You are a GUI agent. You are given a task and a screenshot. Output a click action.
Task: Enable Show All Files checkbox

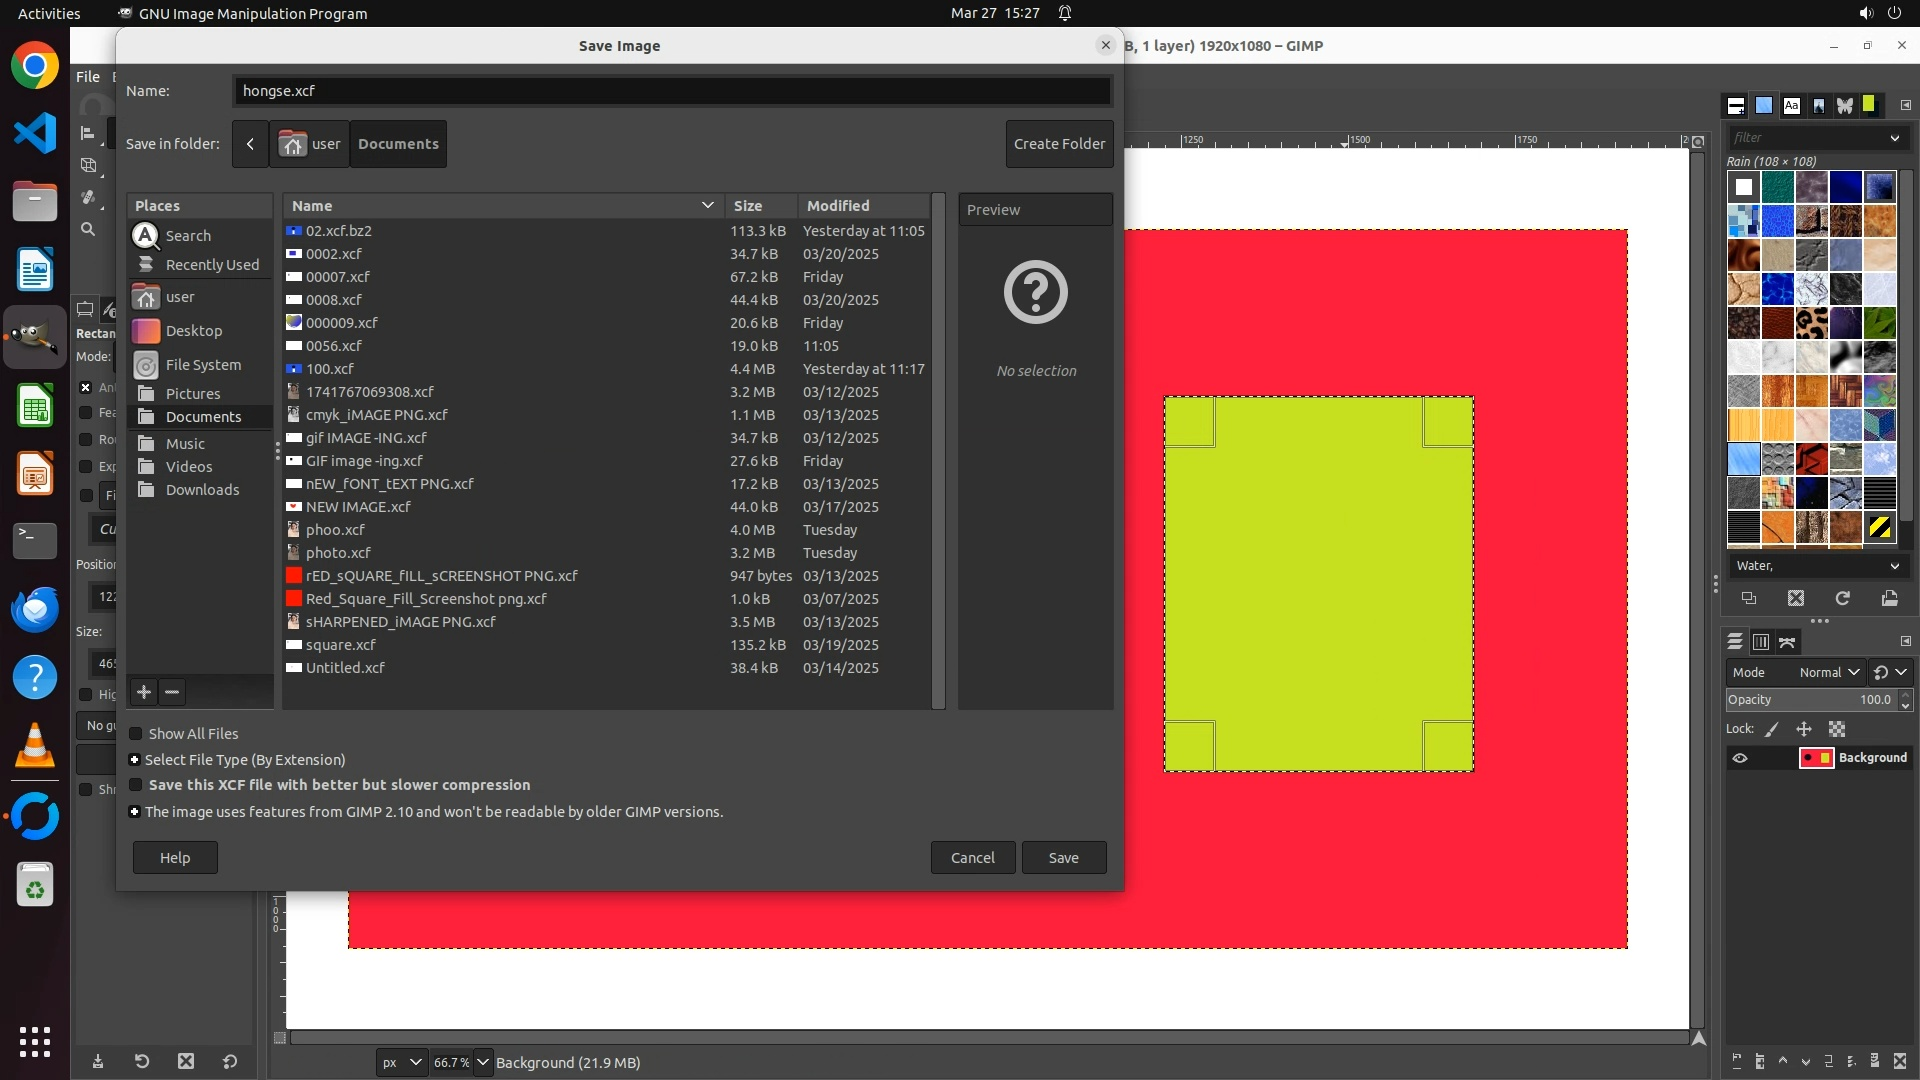click(137, 734)
